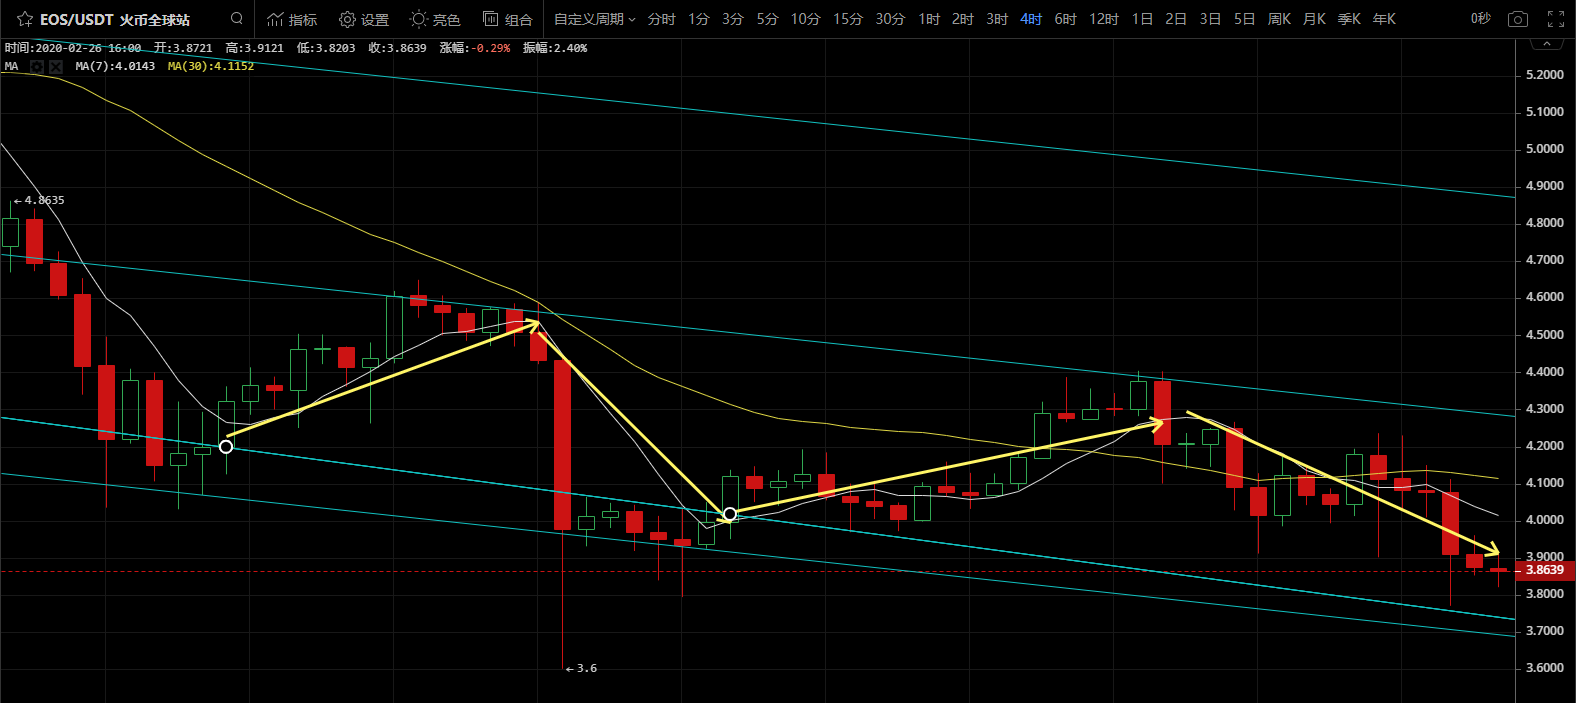Screen dimensions: 1576x703
Task: Choose the 2日 interval
Action: coord(1176,19)
